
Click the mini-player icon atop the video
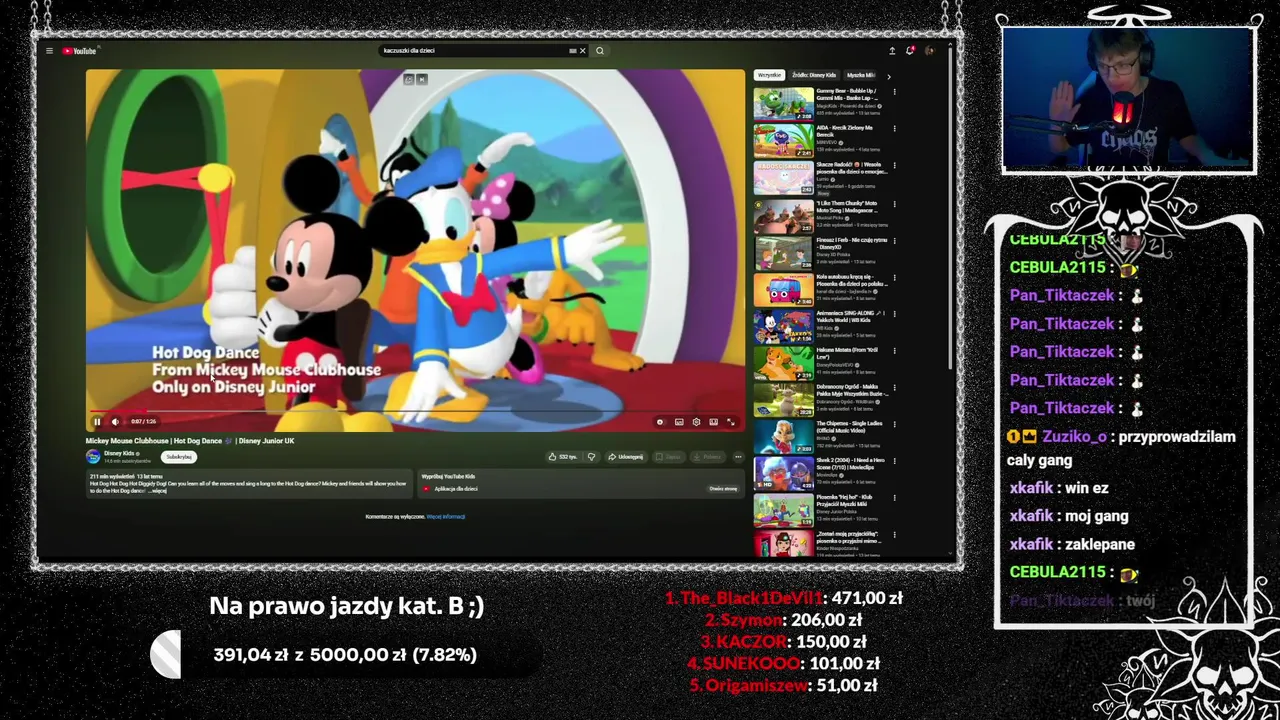[409, 79]
